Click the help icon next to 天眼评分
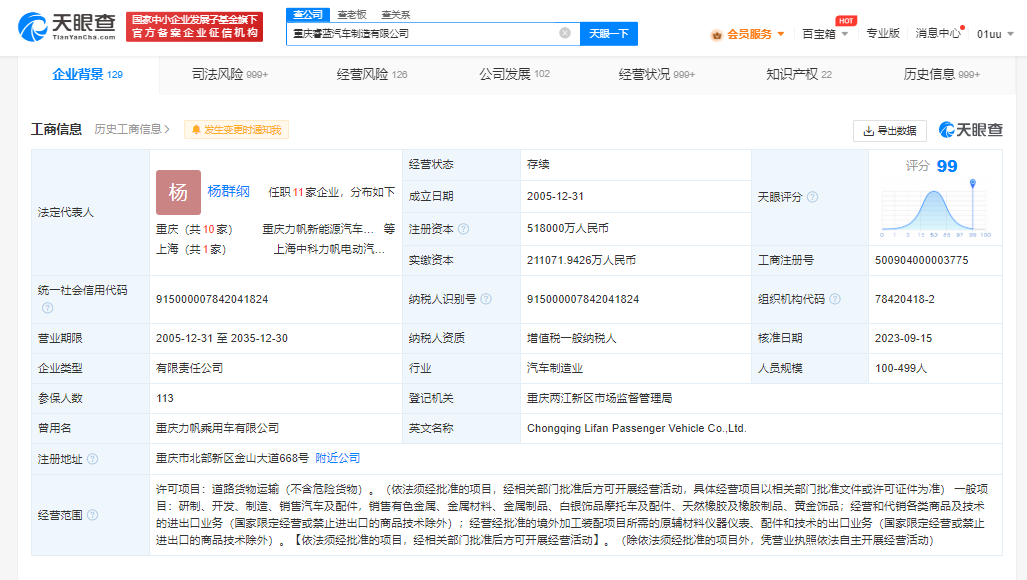This screenshot has width=1027, height=580. (x=812, y=197)
